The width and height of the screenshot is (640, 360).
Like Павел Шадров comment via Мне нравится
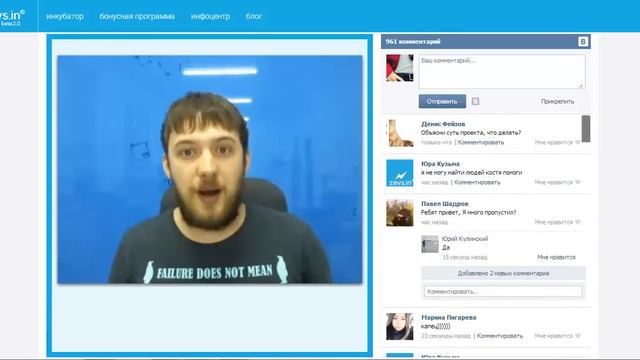point(557,222)
